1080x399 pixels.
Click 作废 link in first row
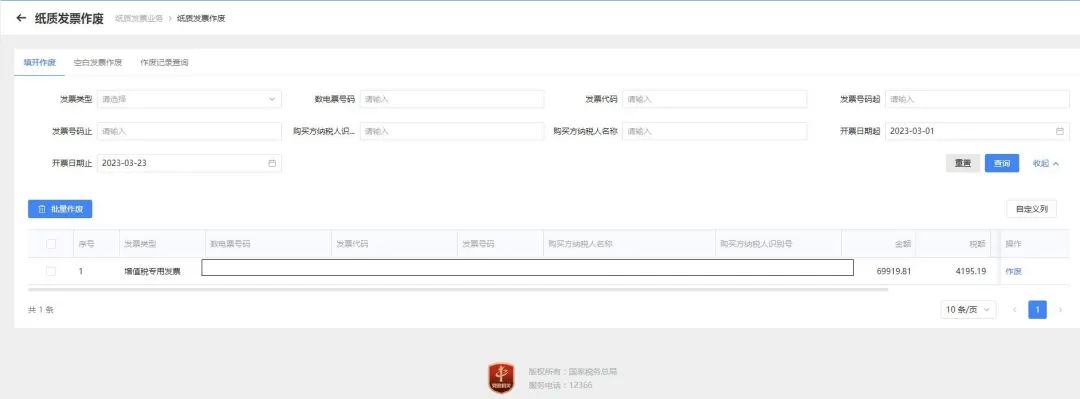click(x=1013, y=272)
